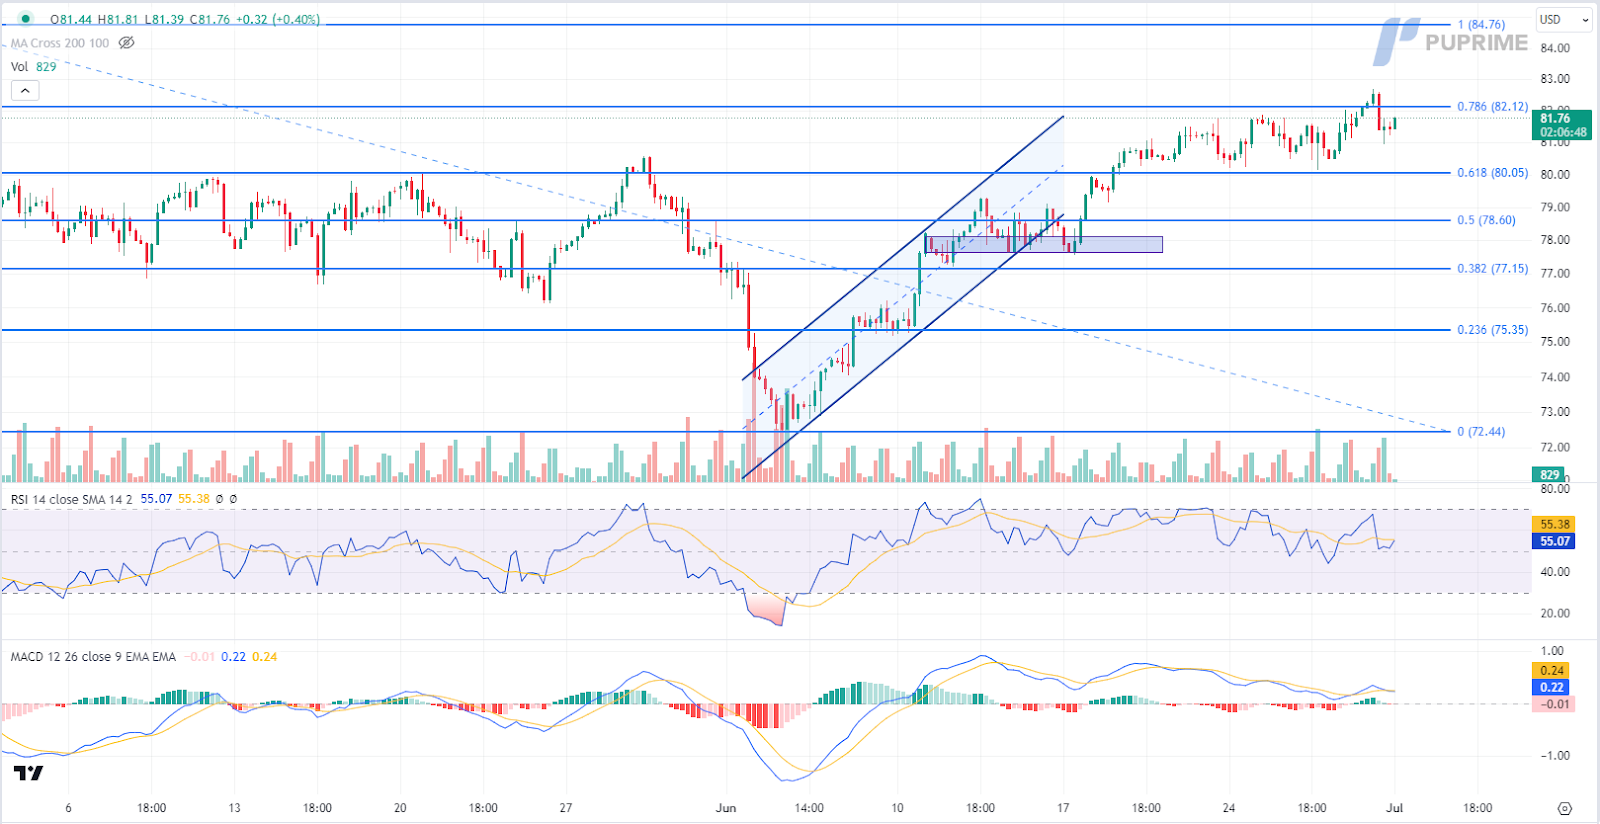Click date 13 on the time axis
Screen dimensions: 1600x824
pyautogui.click(x=234, y=808)
